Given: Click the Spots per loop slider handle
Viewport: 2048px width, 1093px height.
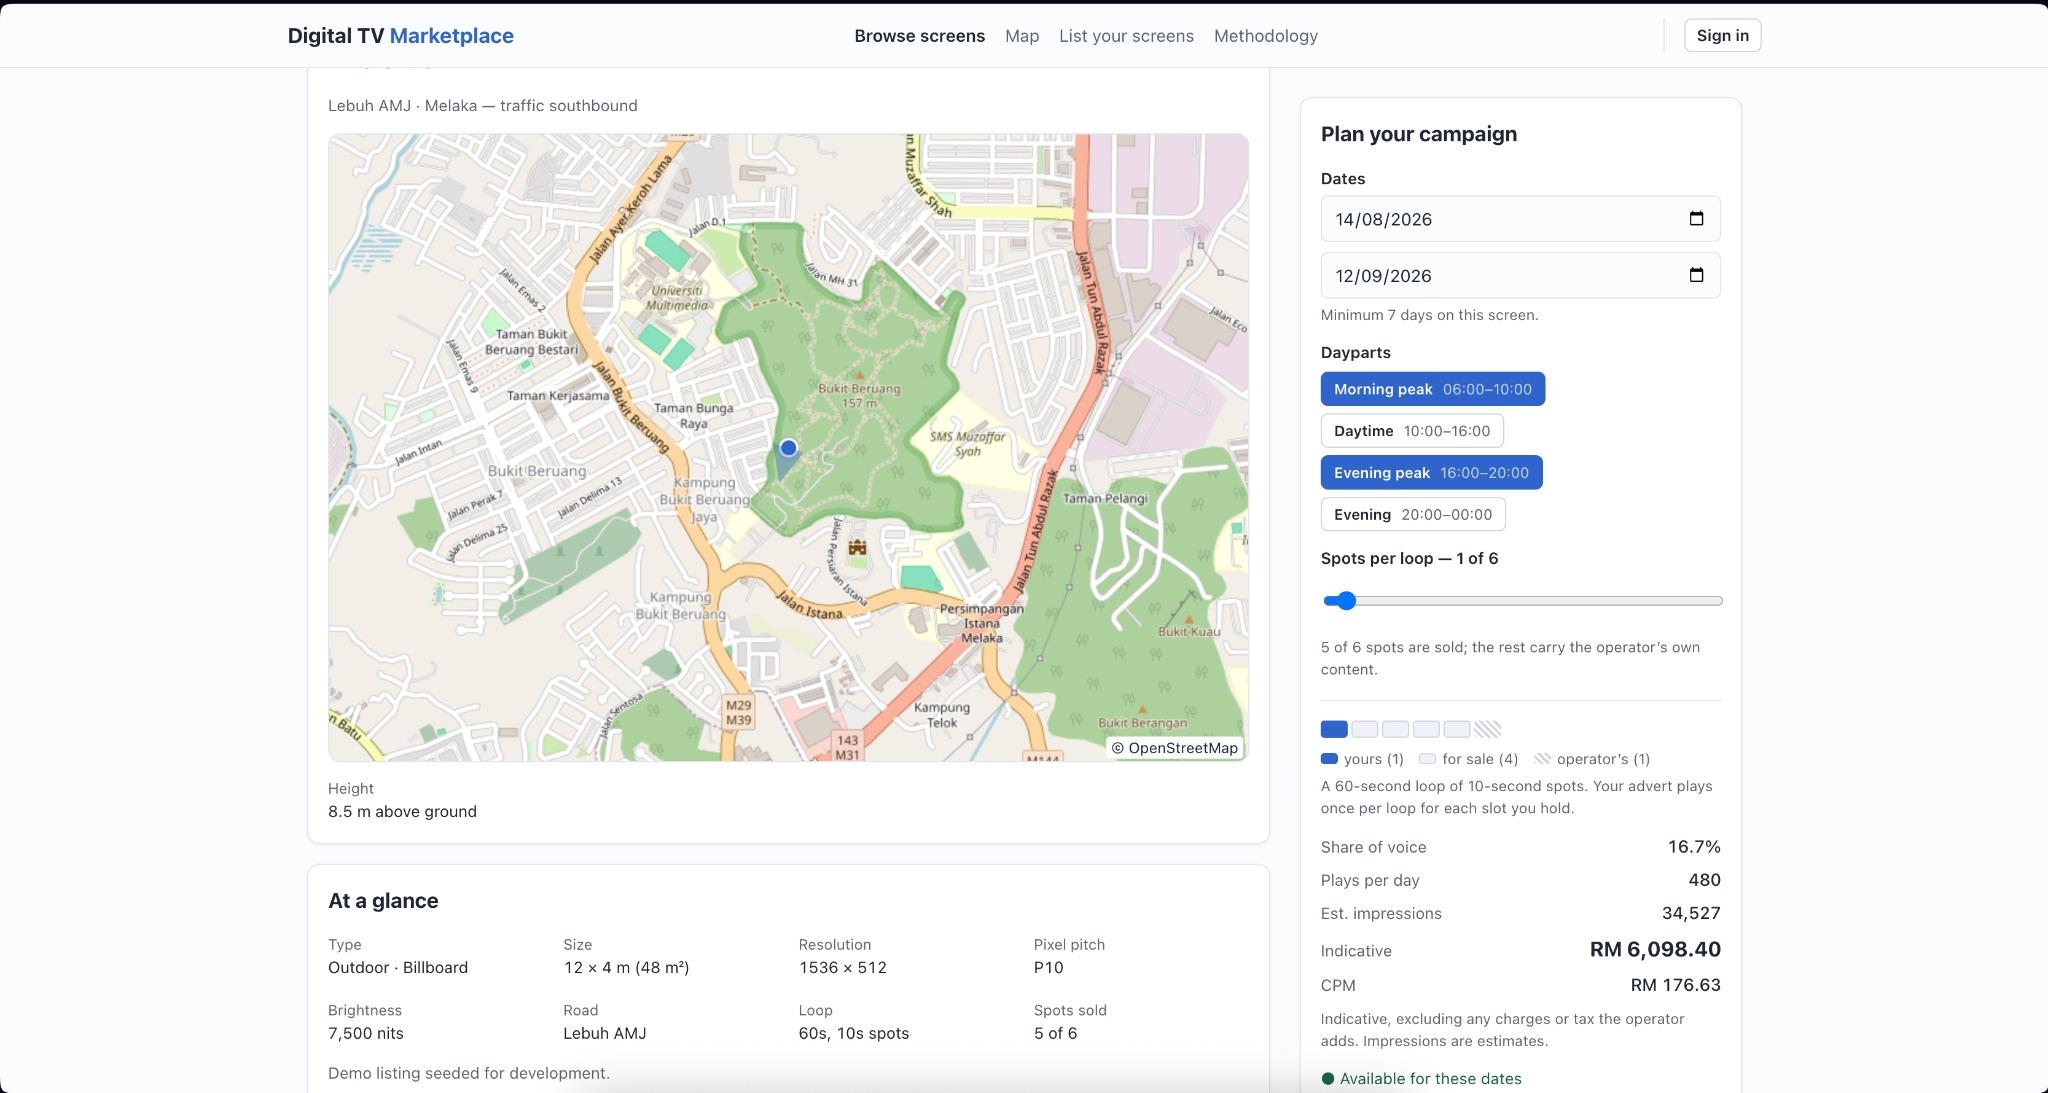Looking at the screenshot, I should pyautogui.click(x=1346, y=601).
